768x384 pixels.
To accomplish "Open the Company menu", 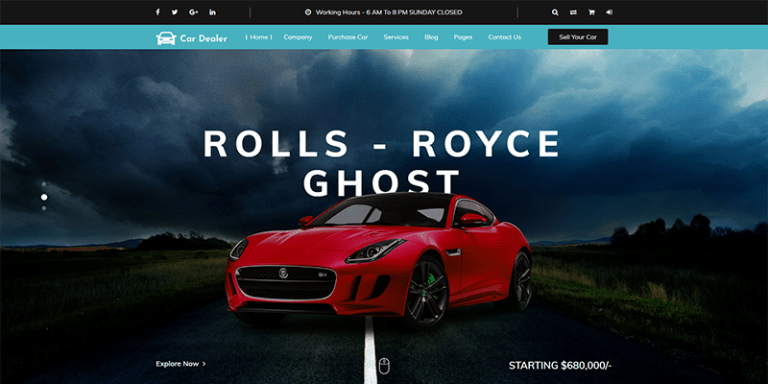I will [x=298, y=37].
